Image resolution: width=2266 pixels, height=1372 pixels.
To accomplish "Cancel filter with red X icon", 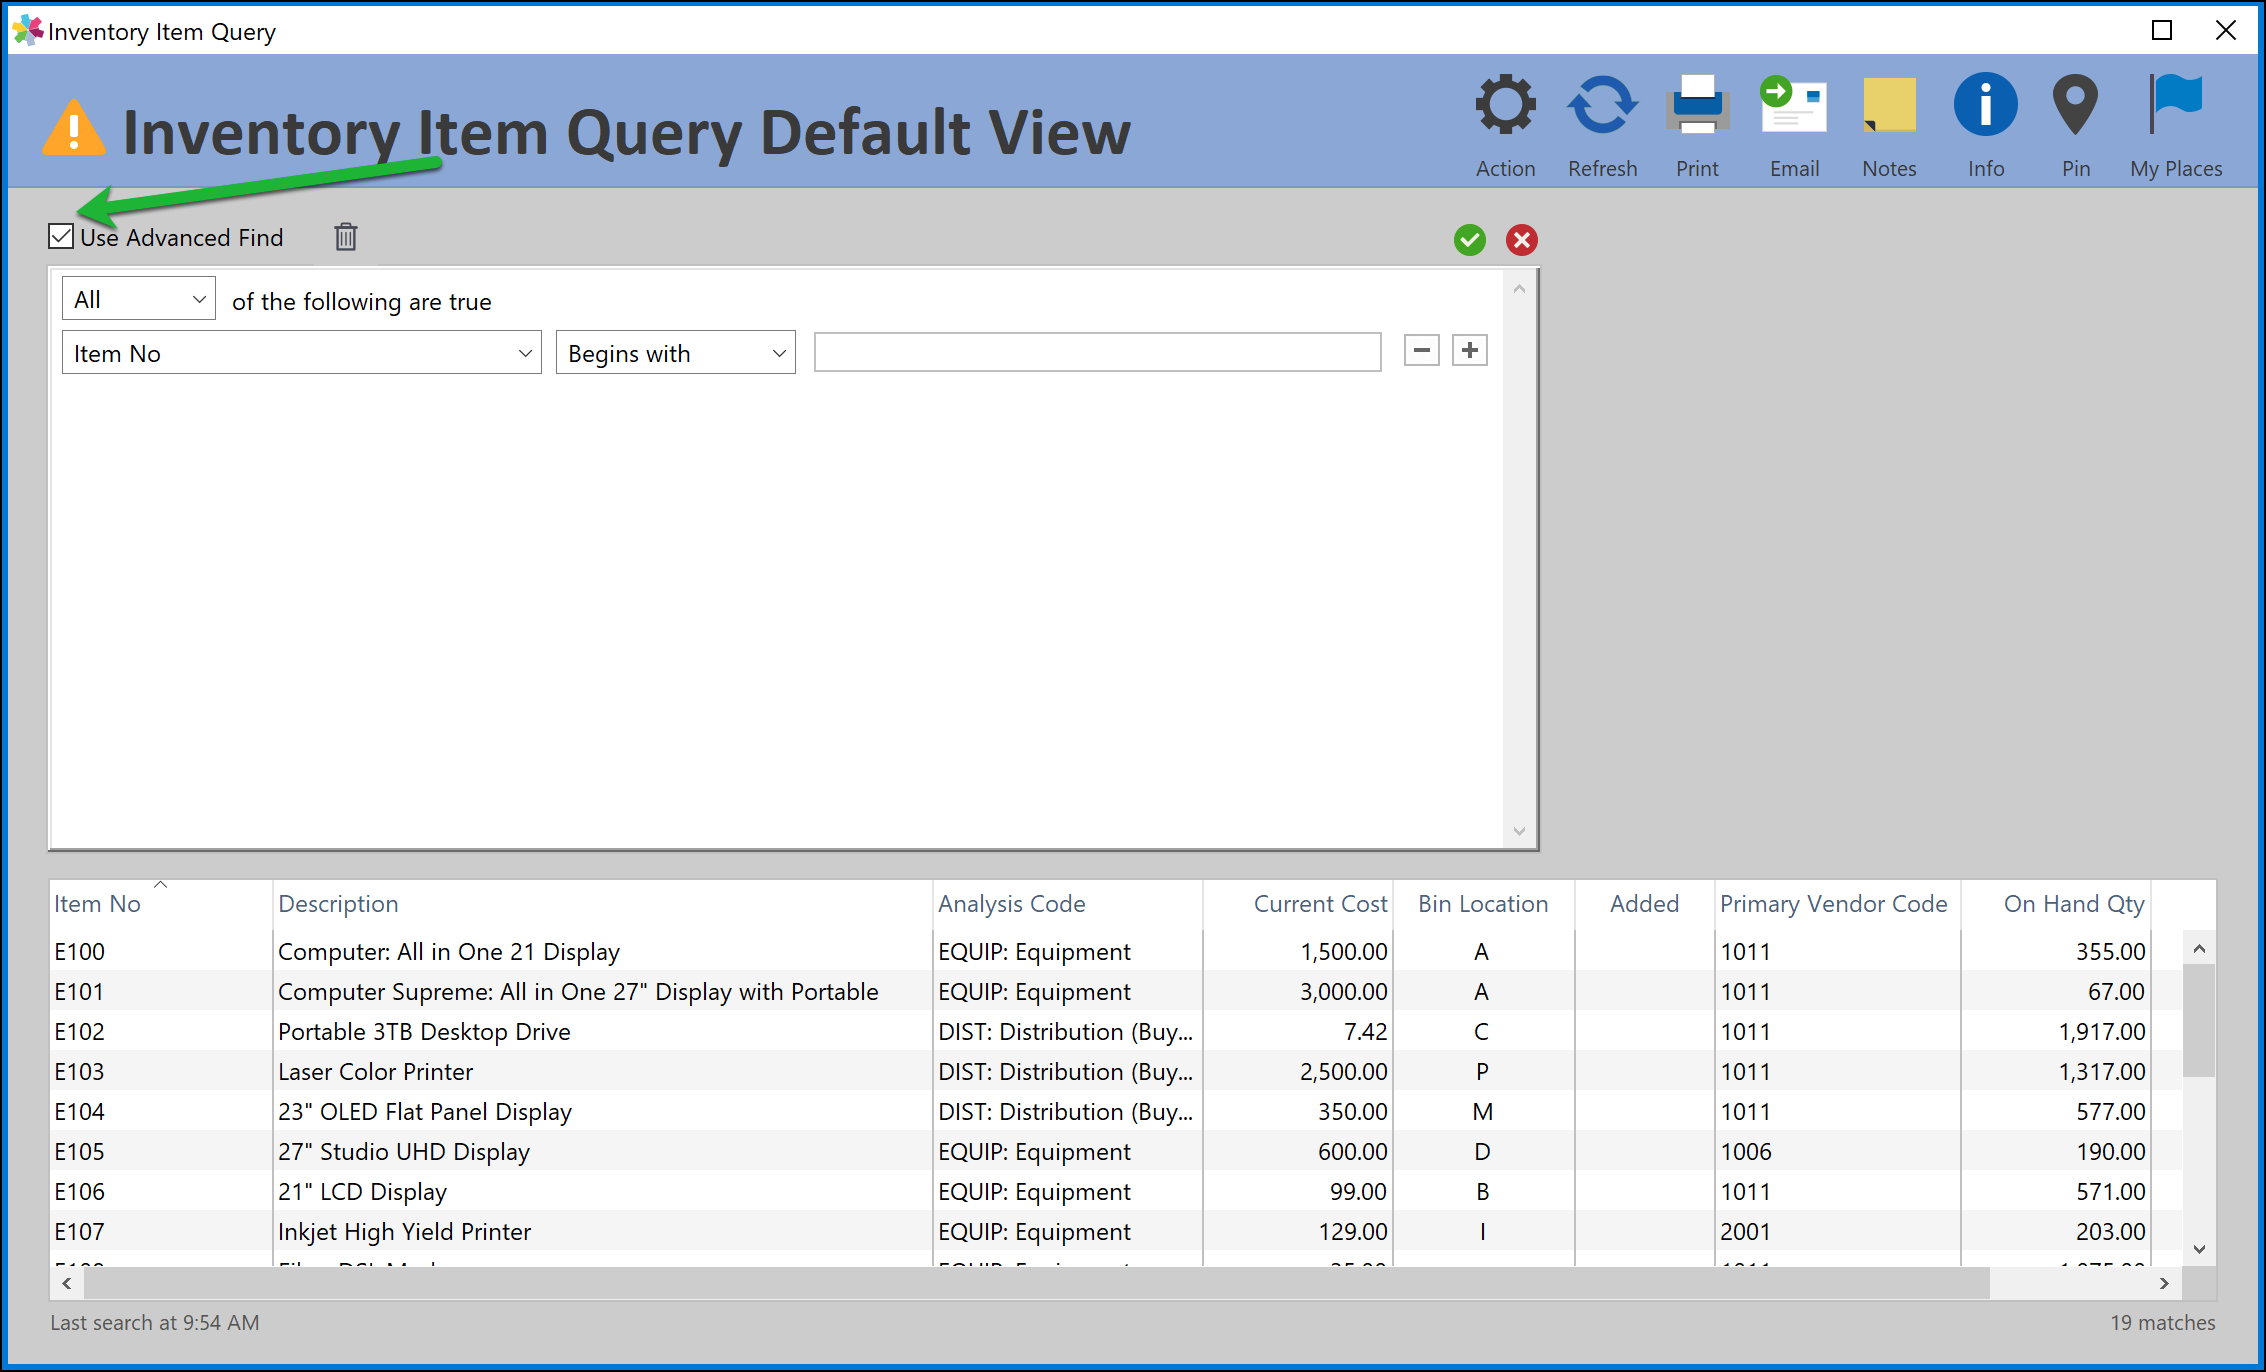I will coord(1521,240).
